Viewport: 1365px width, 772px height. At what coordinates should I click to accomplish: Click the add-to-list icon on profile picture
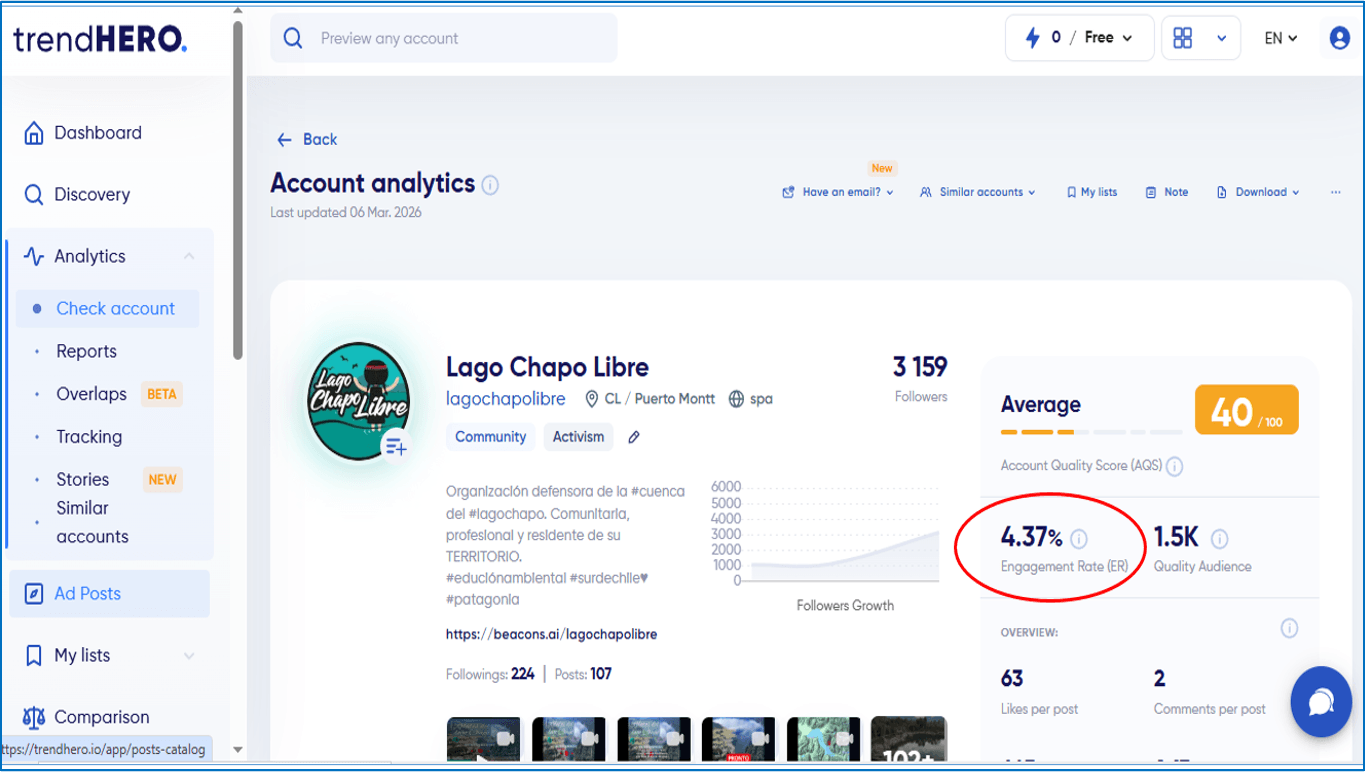pos(396,446)
